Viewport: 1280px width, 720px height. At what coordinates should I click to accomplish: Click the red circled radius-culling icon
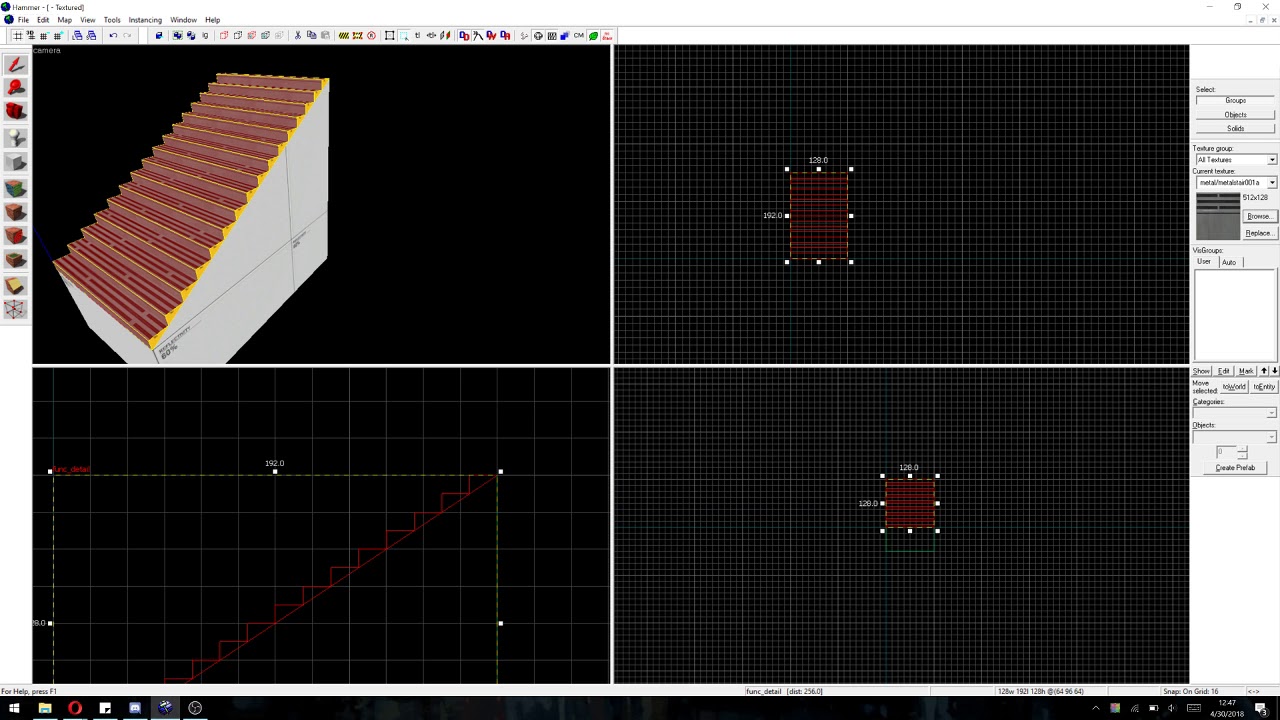coord(371,35)
